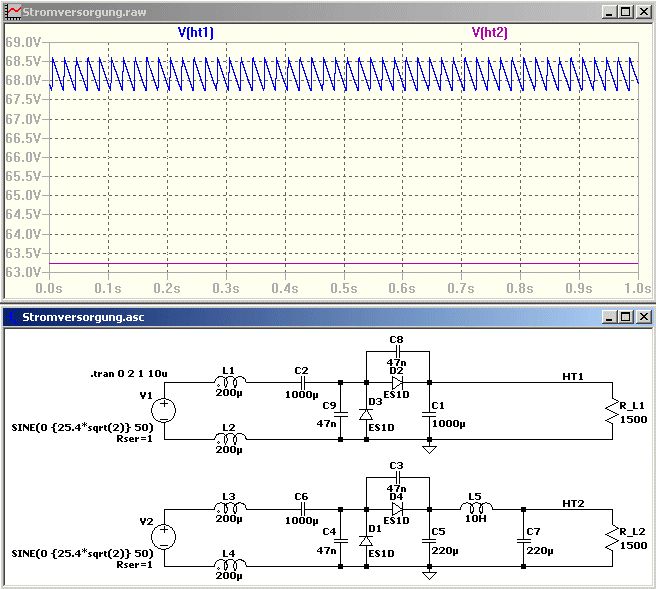Click diode D2 symbol
656x589 pixels.
point(397,382)
